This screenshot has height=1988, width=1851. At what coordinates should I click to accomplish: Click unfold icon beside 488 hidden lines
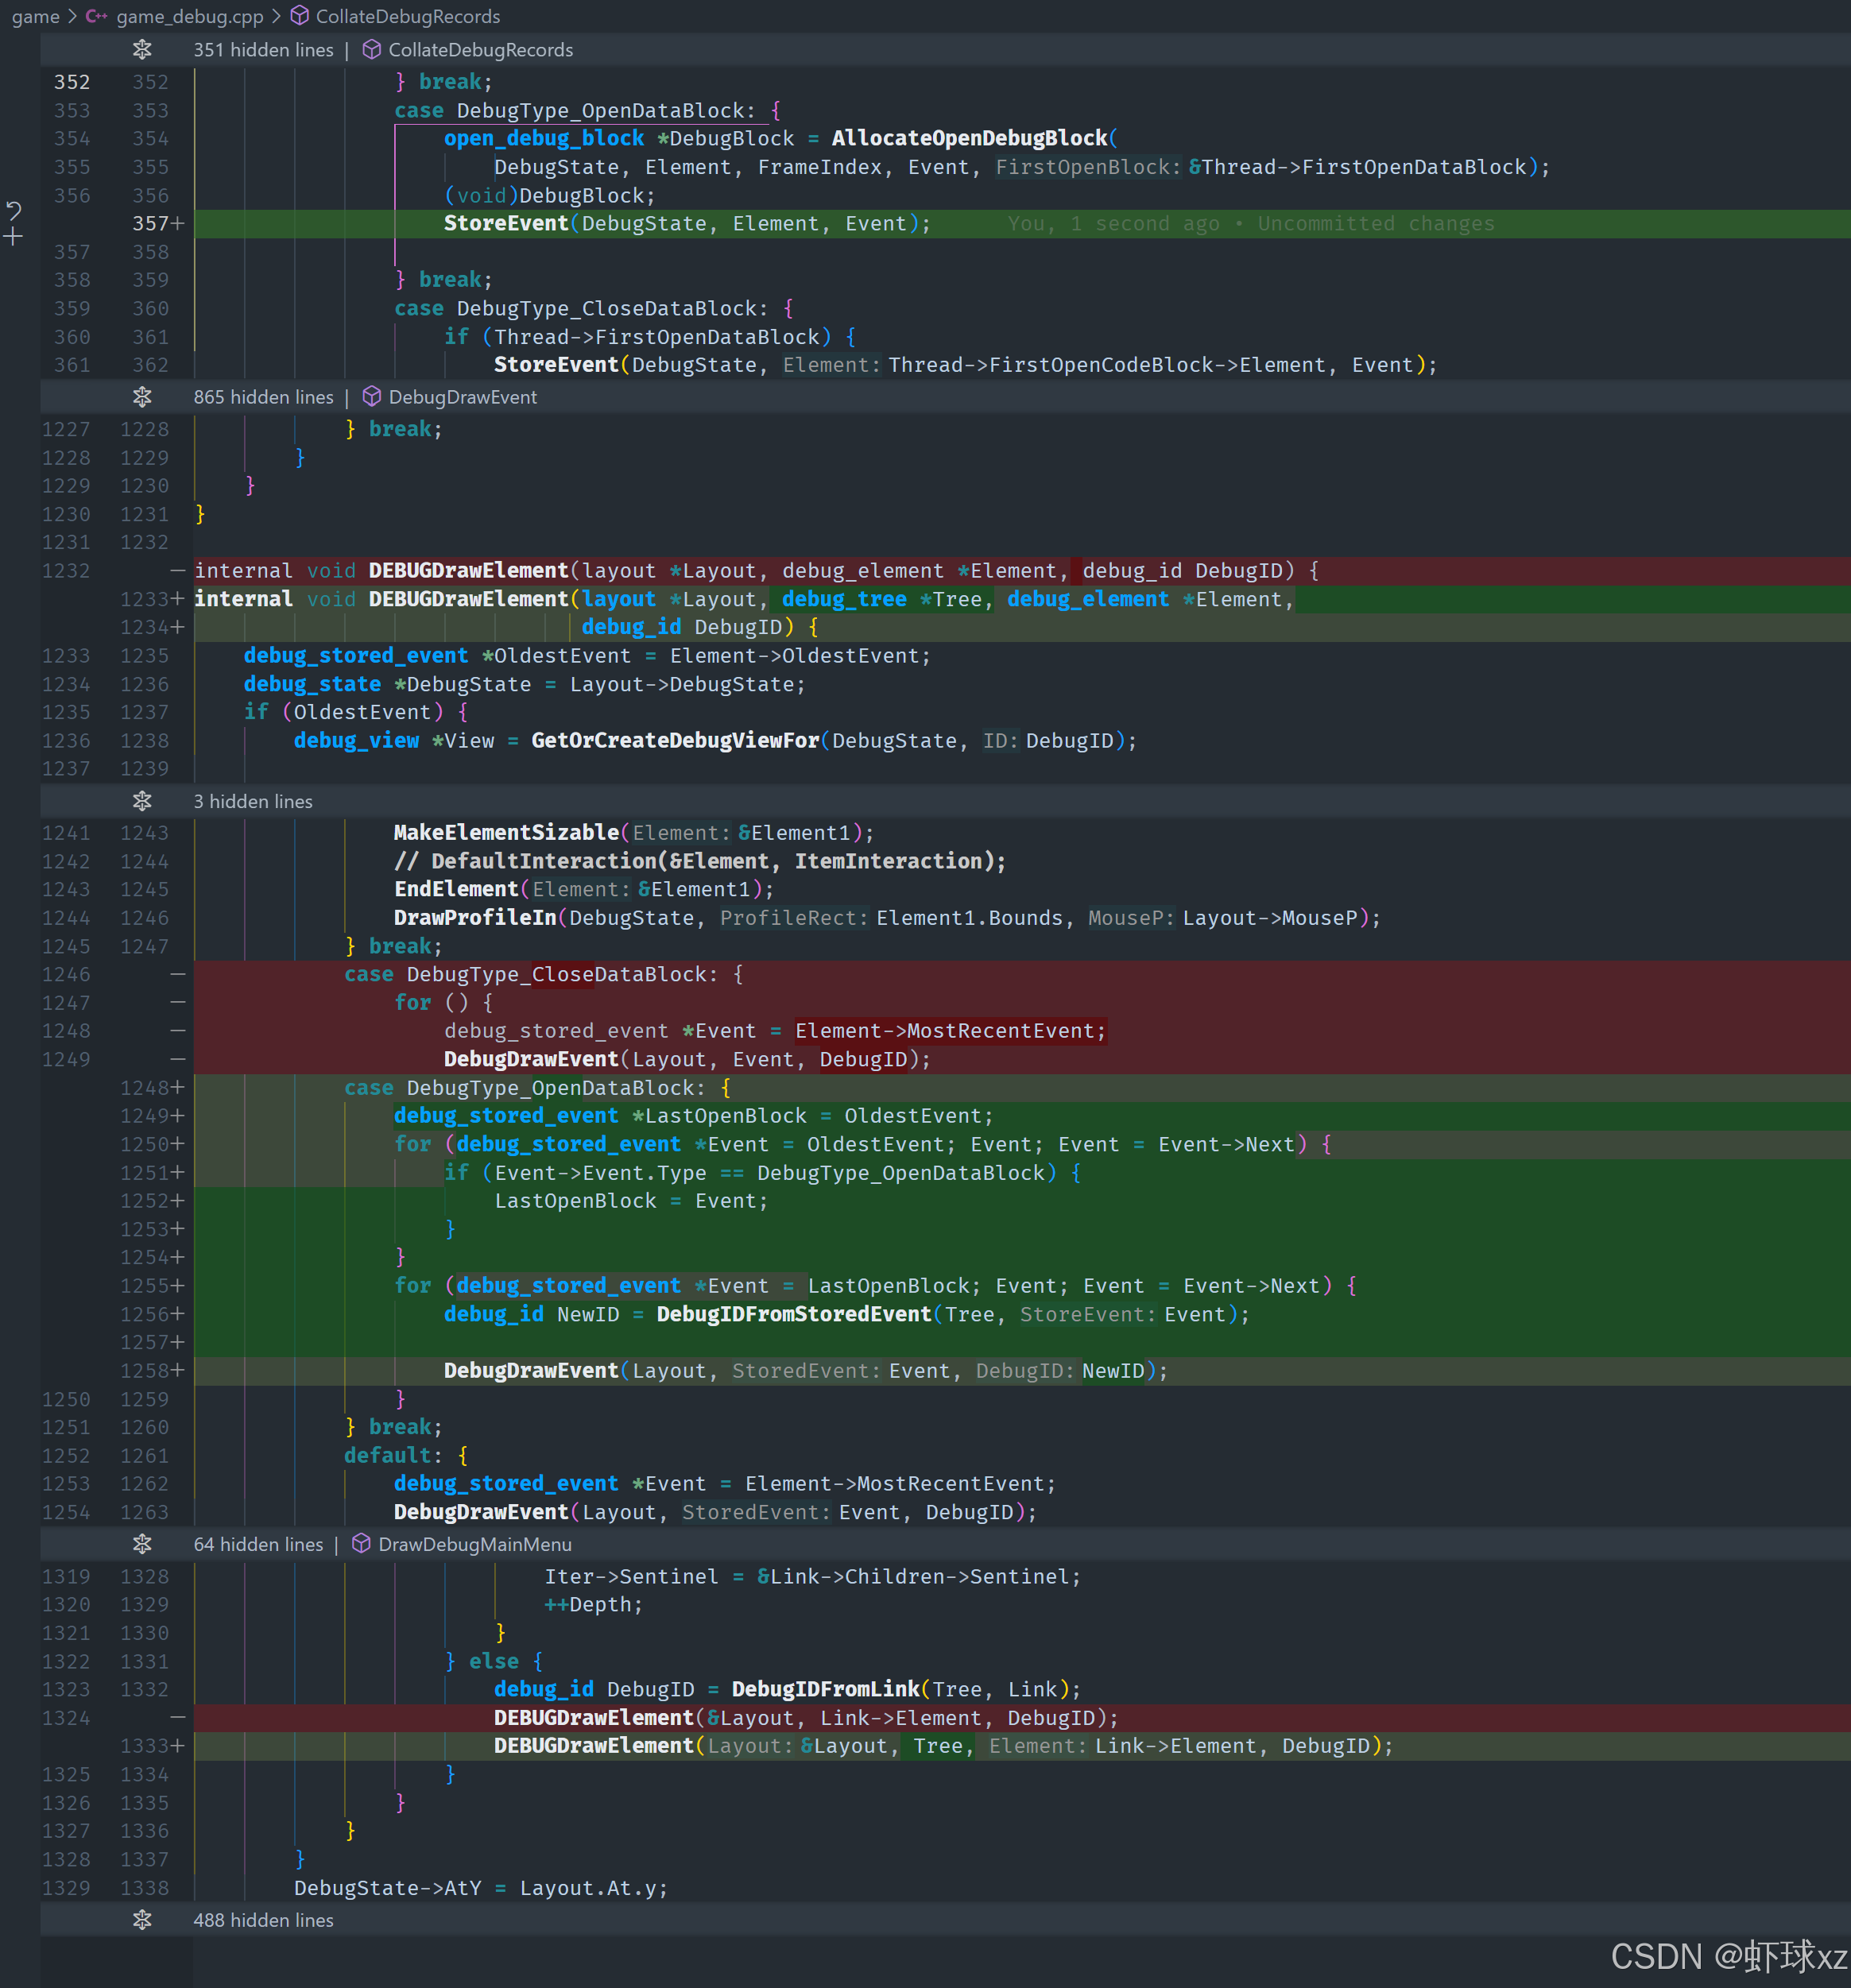pos(142,1920)
